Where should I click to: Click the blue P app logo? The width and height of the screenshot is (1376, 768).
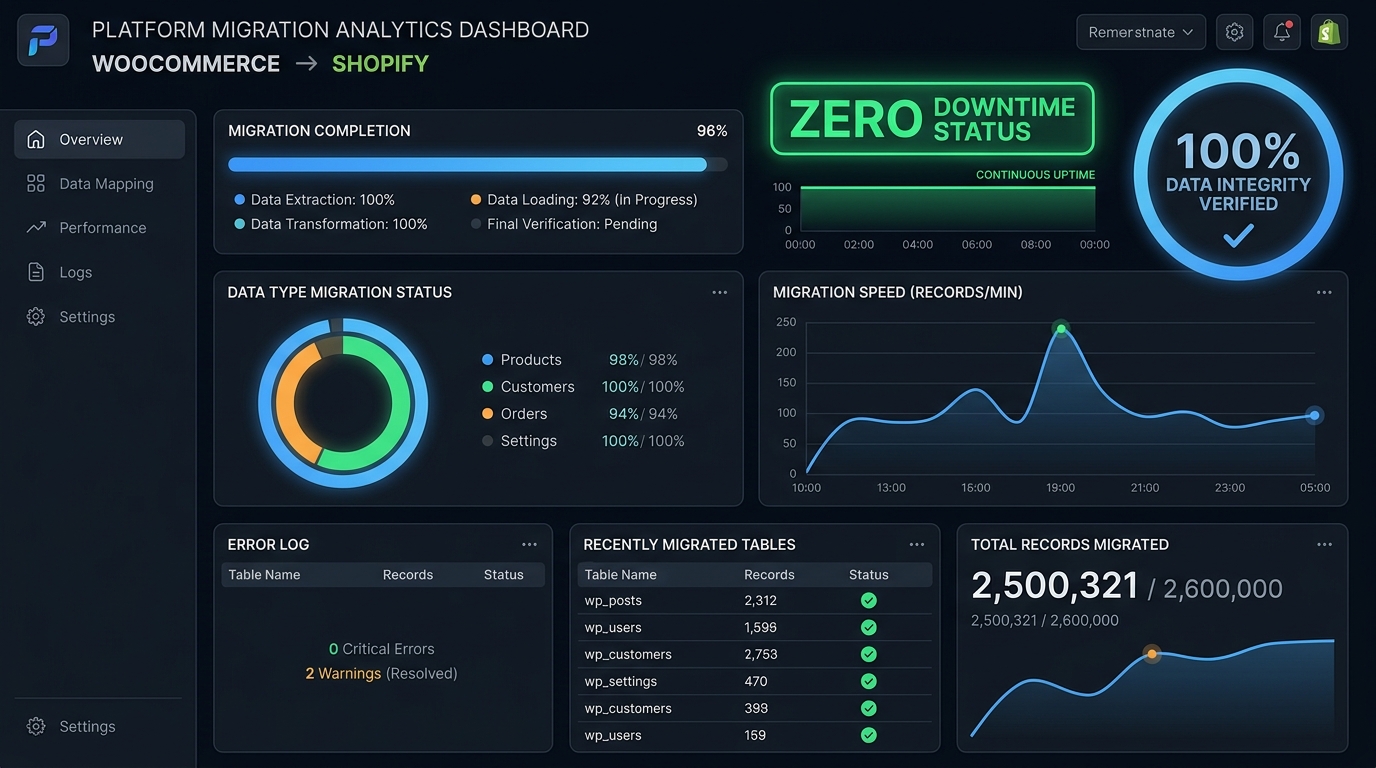43,40
